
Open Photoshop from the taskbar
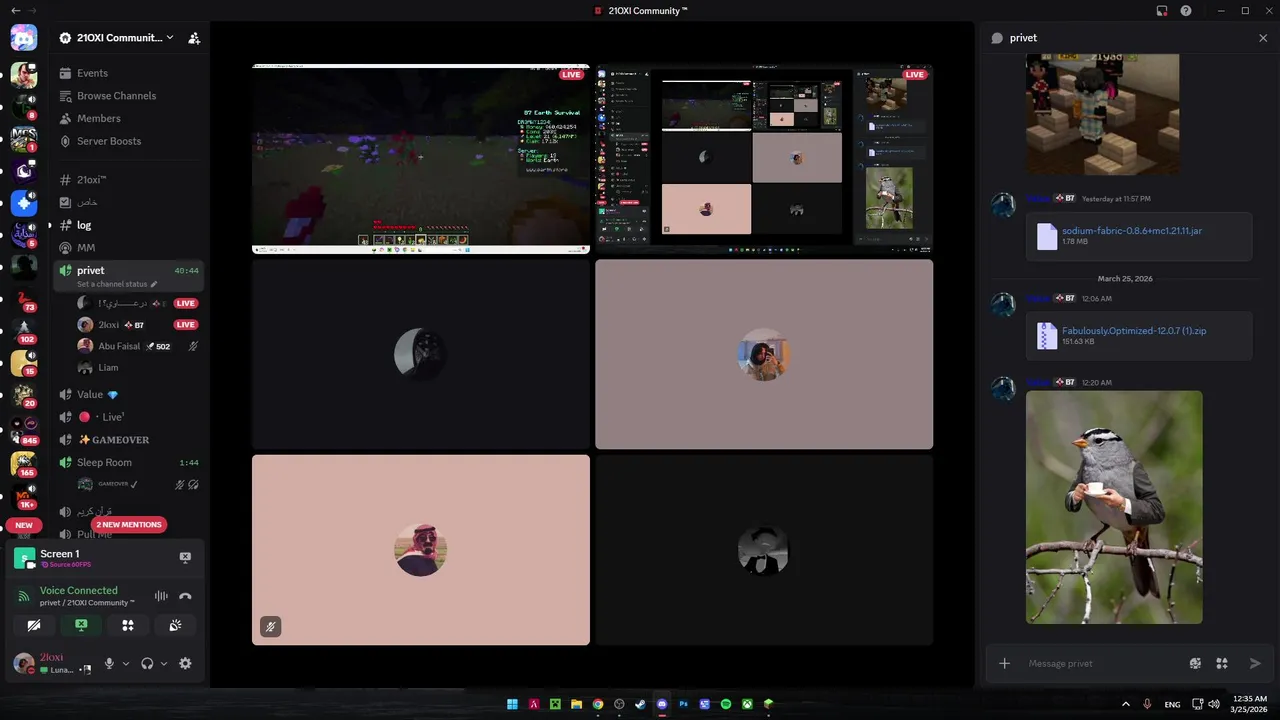[x=684, y=704]
